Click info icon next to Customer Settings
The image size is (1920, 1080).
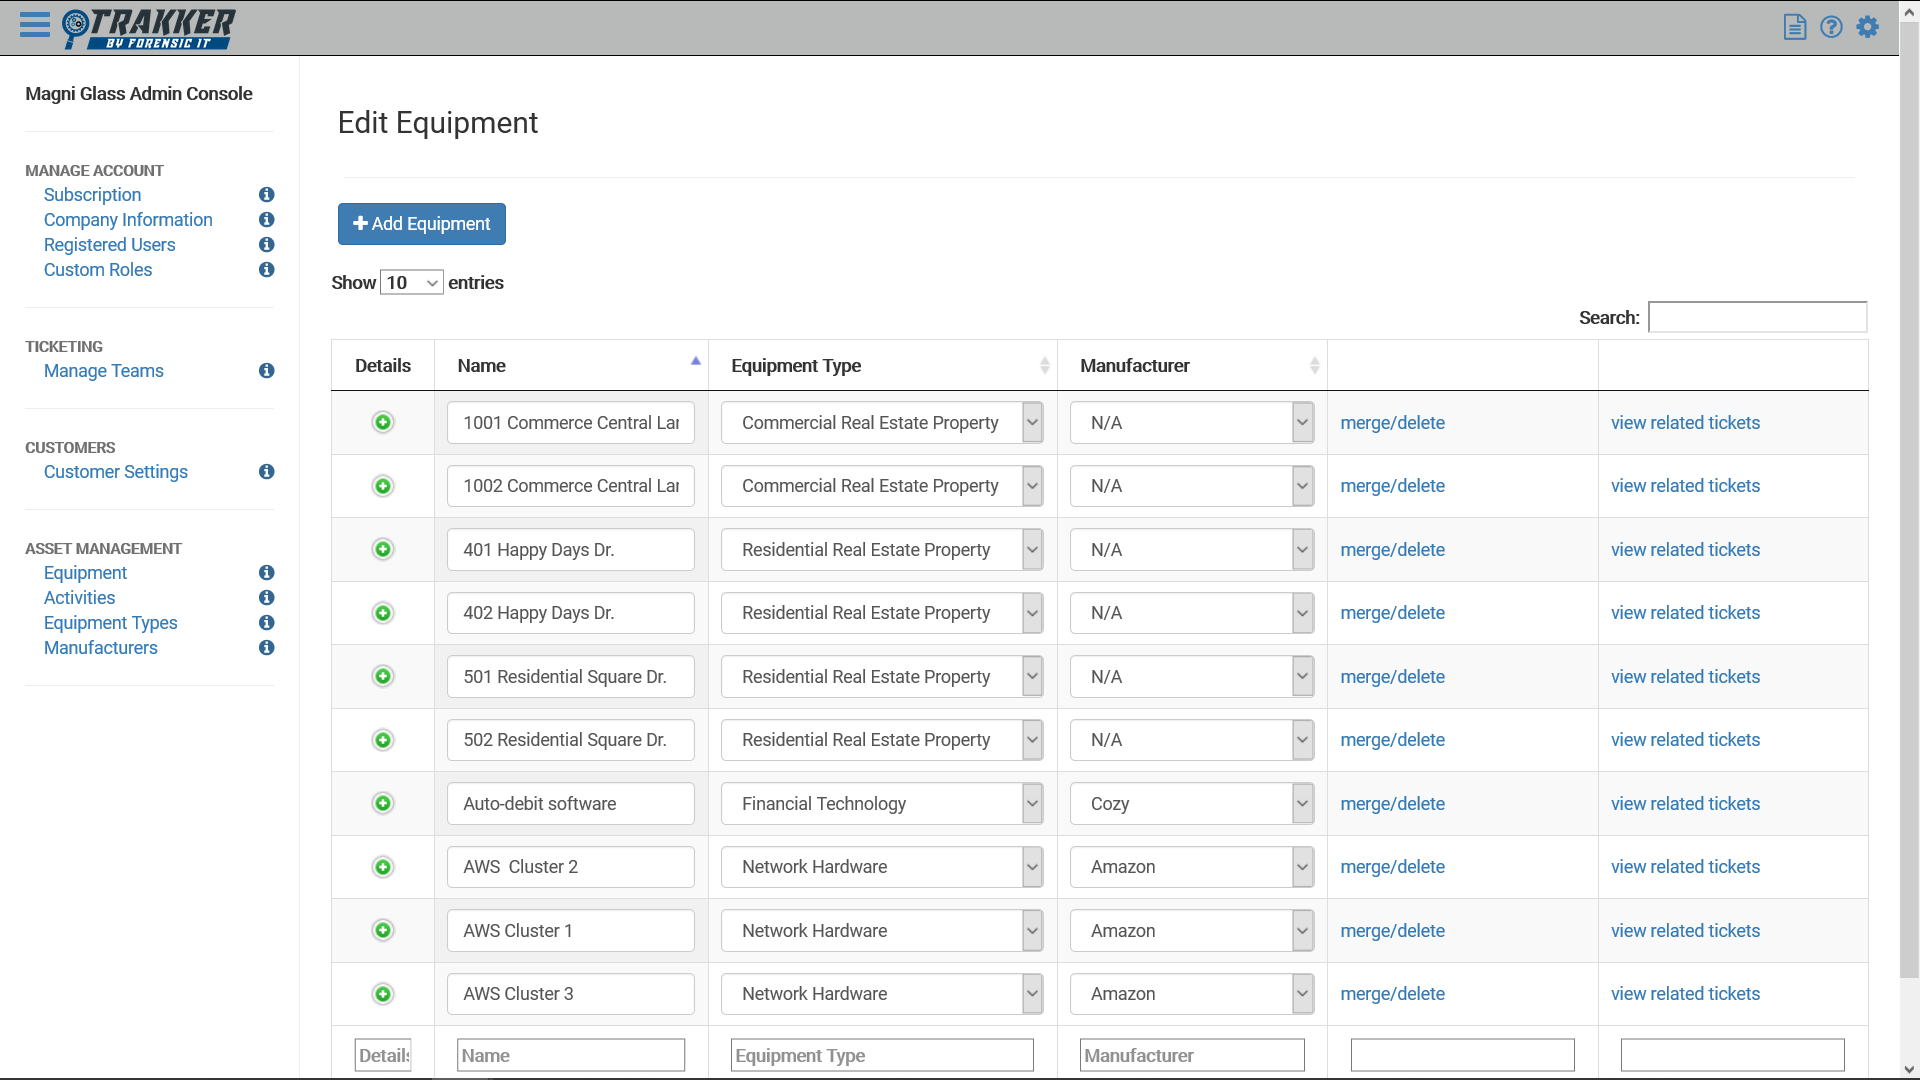point(266,472)
